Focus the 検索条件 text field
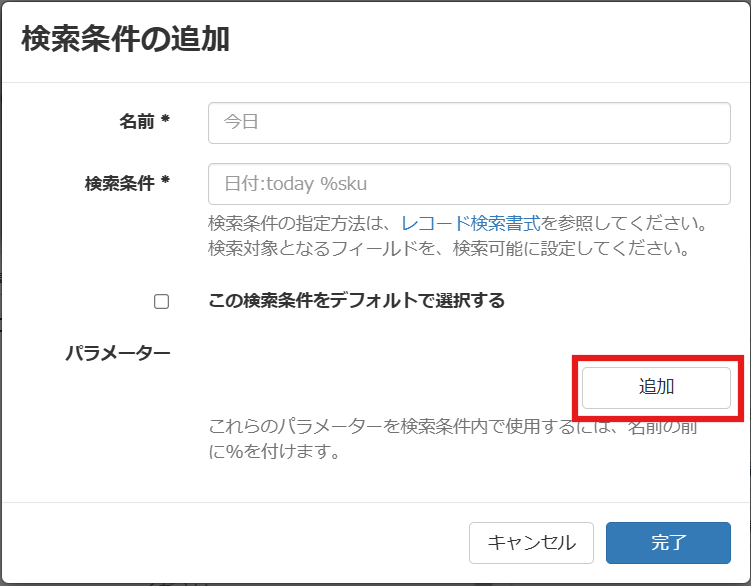This screenshot has width=751, height=586. 469,184
